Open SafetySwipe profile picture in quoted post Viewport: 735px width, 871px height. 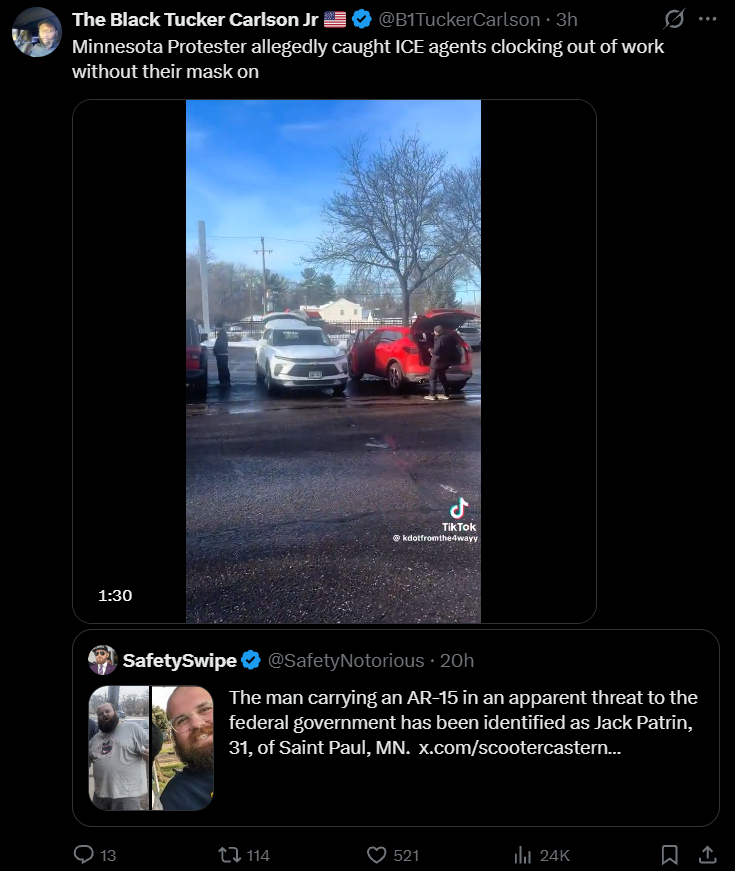[102, 660]
